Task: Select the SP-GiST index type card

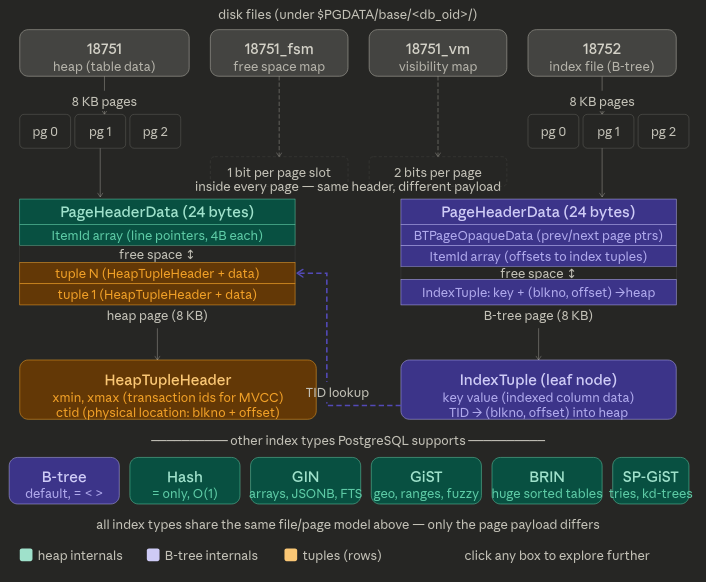Action: click(651, 481)
